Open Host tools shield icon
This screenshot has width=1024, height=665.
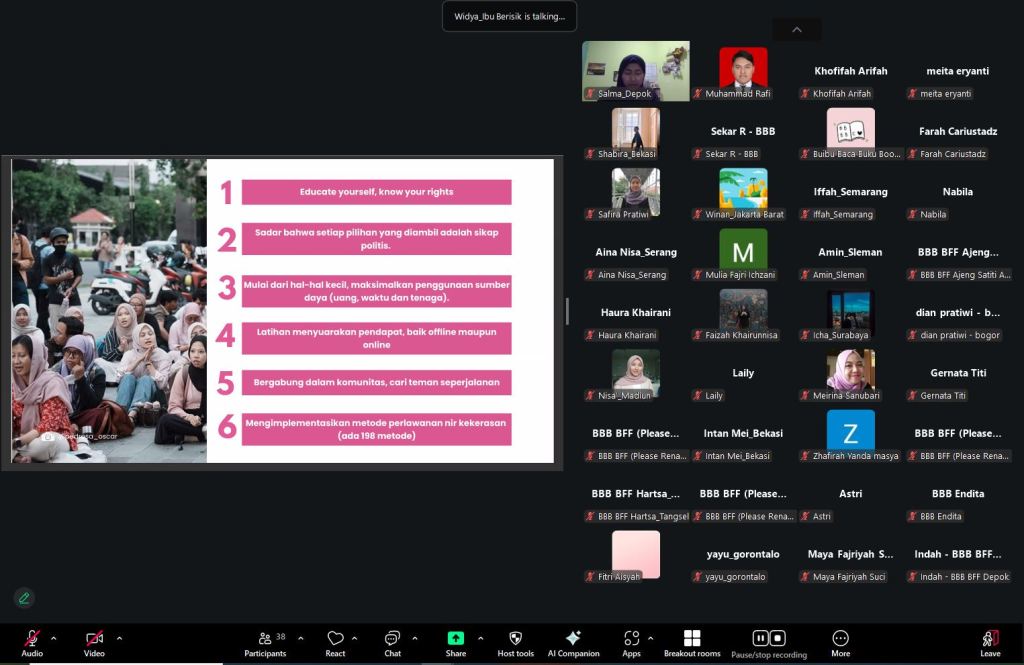(x=515, y=642)
